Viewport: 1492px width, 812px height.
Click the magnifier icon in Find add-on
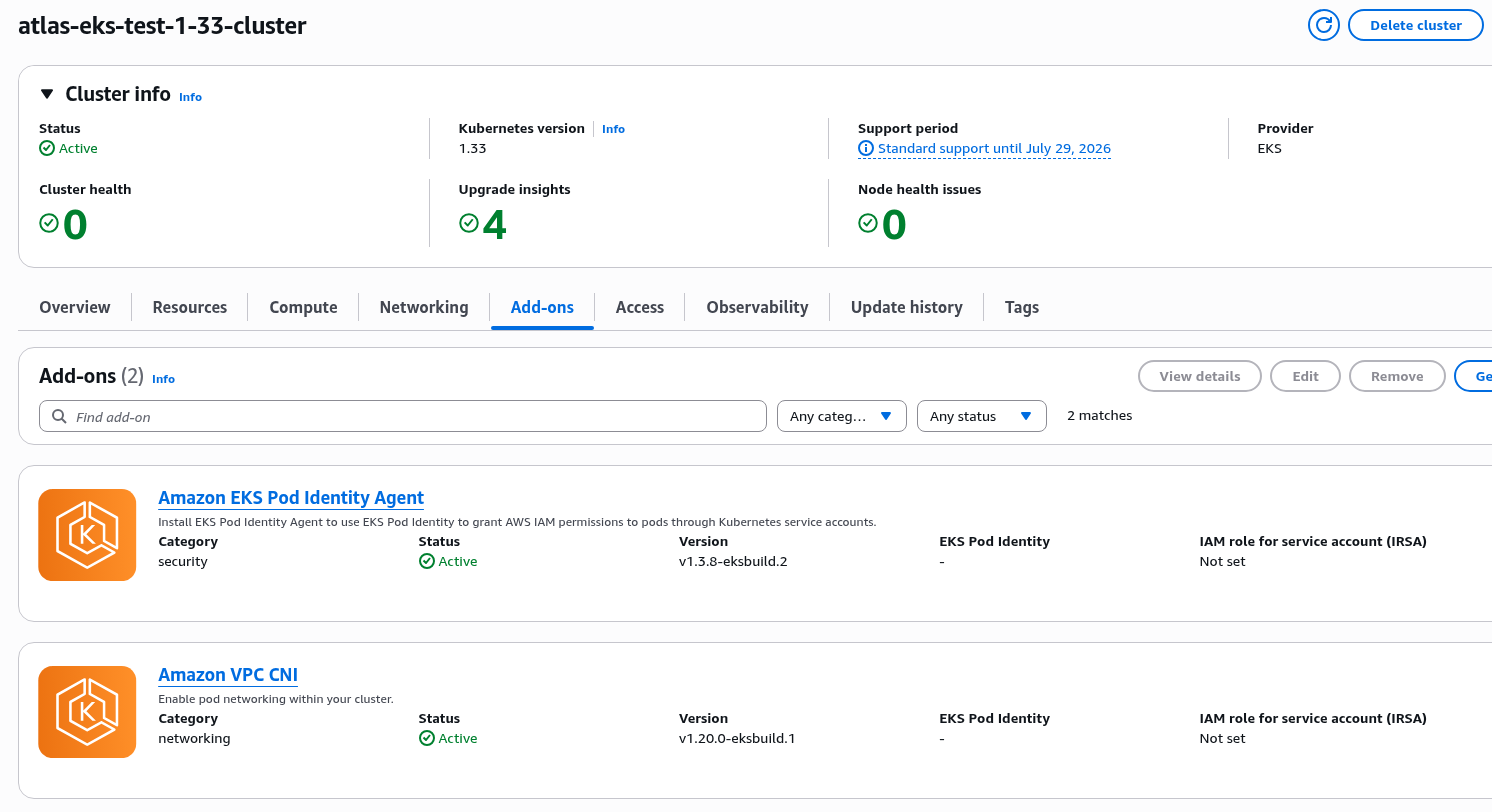tap(59, 416)
